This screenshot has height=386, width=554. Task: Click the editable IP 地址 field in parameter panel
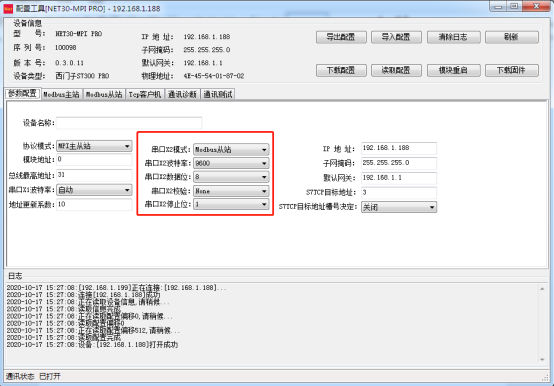click(x=399, y=148)
